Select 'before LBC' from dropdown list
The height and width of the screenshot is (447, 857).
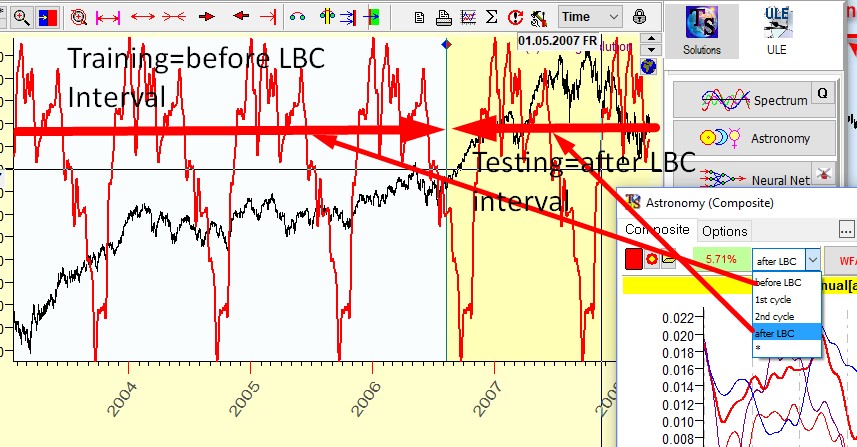[x=780, y=282]
